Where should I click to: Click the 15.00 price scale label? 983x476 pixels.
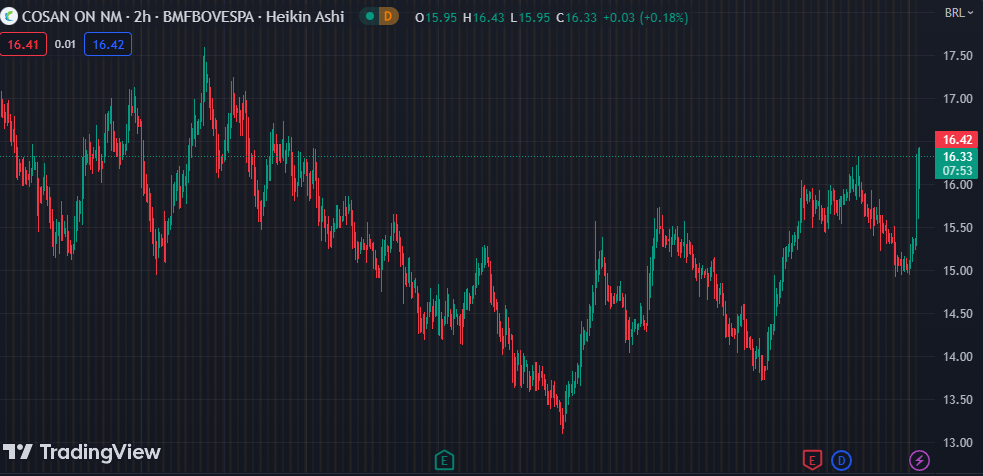pyautogui.click(x=957, y=271)
